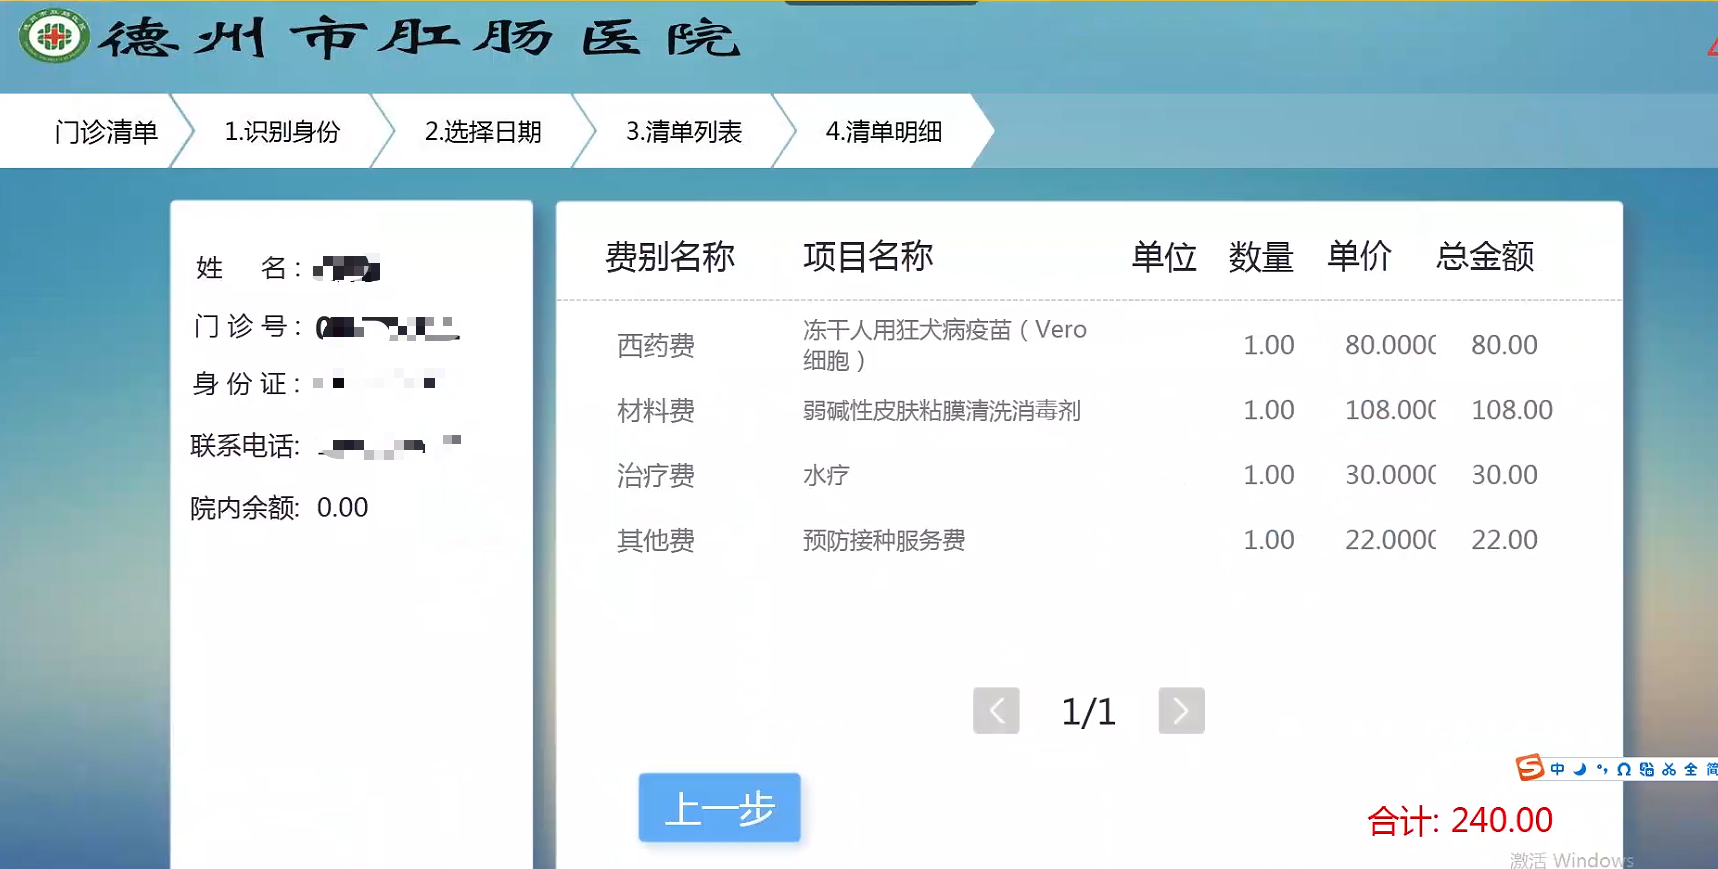The image size is (1718, 869).
Task: Select step 4.清单明细
Action: [x=884, y=132]
